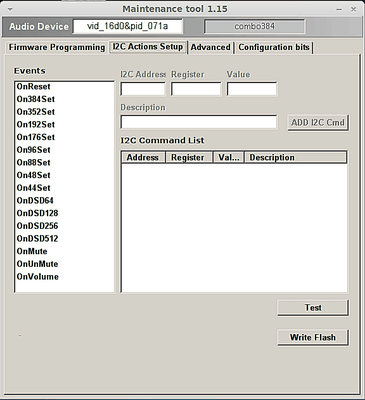Click the Test button
Screen dimensions: 365x400
(x=313, y=308)
